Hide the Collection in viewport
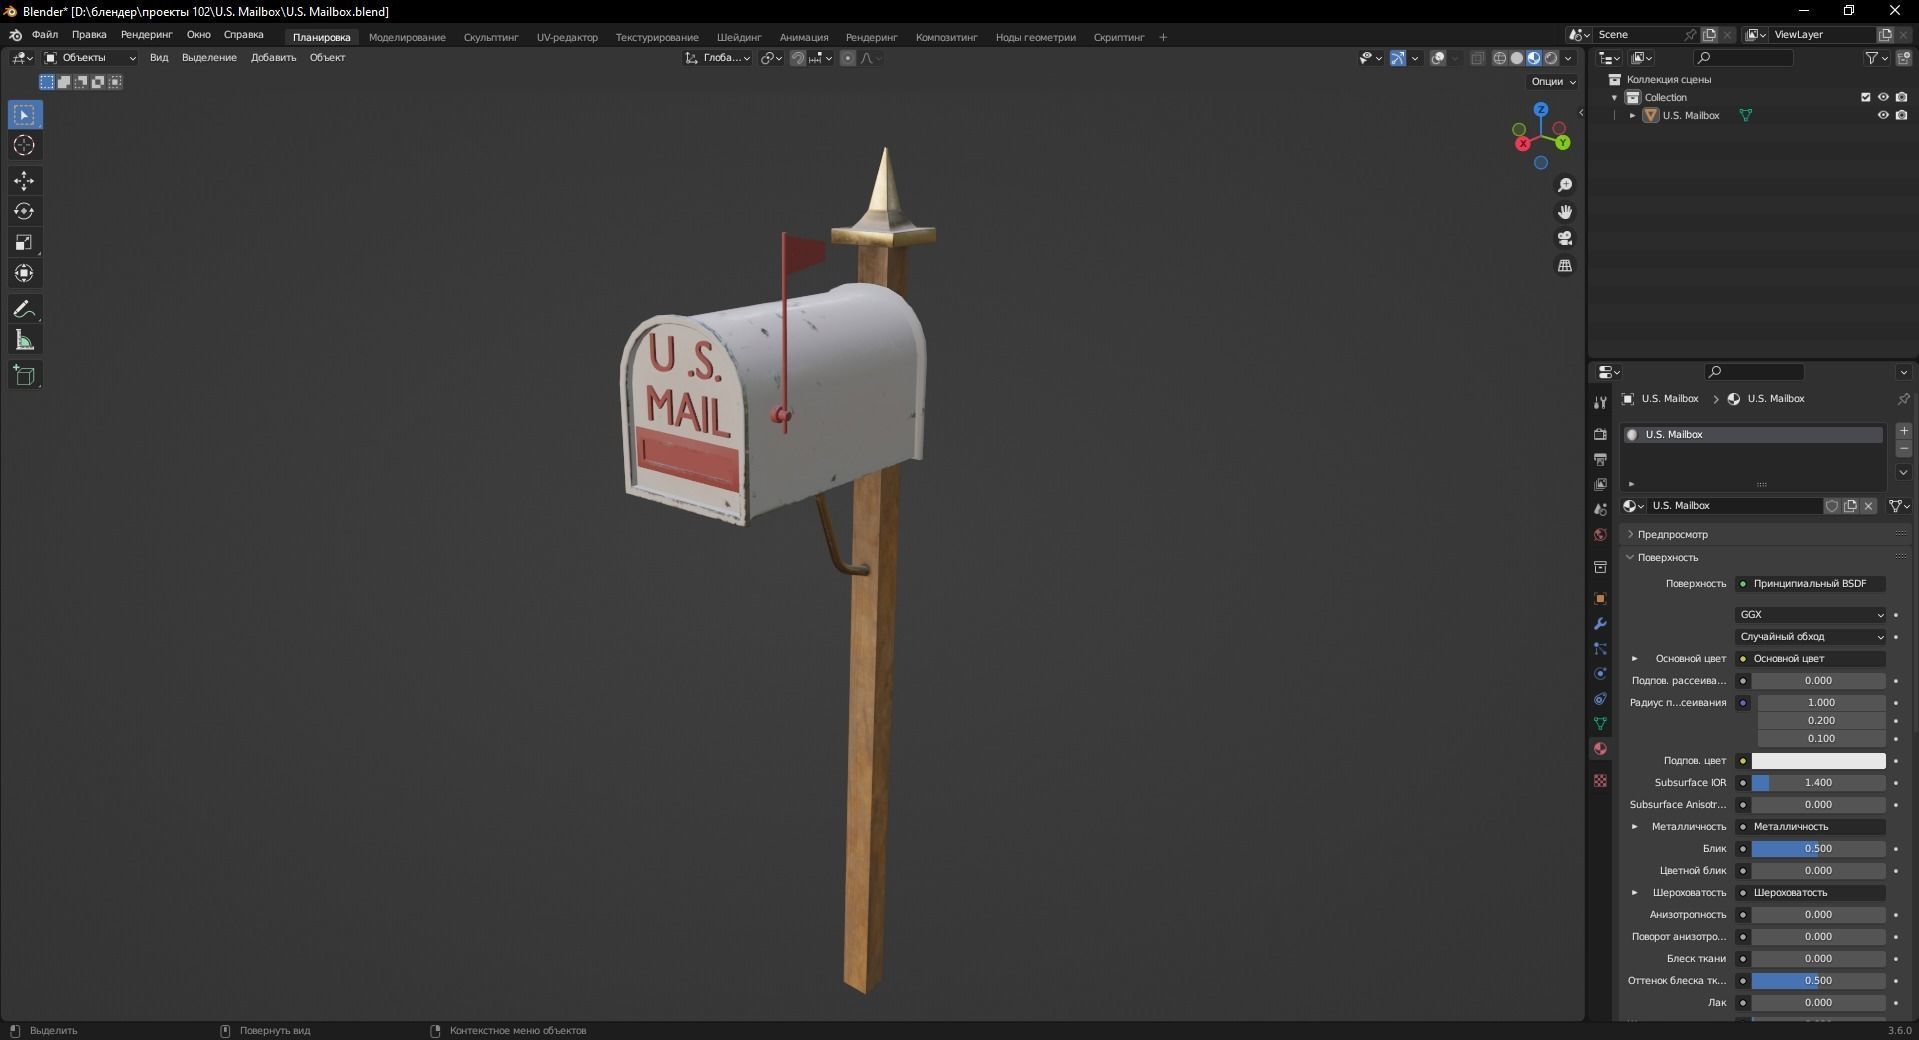The height and width of the screenshot is (1040, 1919). [x=1883, y=97]
